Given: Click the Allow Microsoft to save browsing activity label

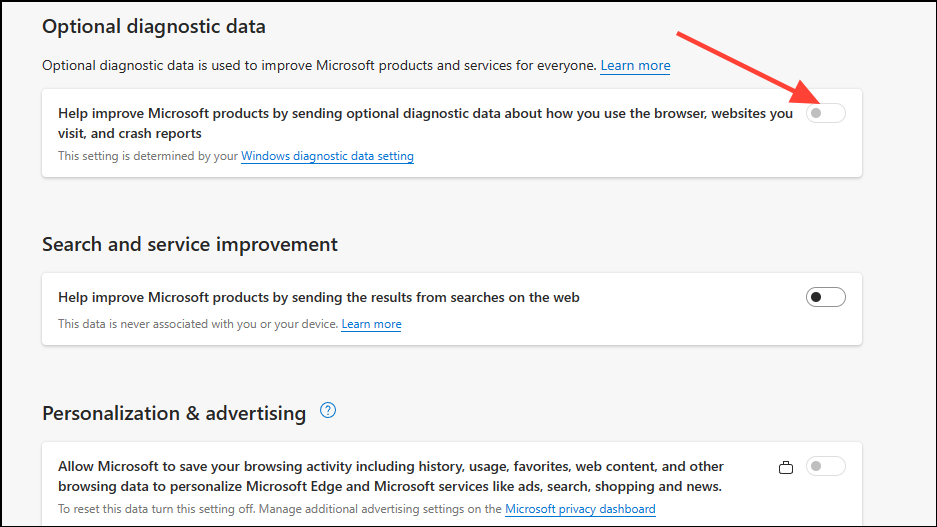Looking at the screenshot, I should pos(390,476).
